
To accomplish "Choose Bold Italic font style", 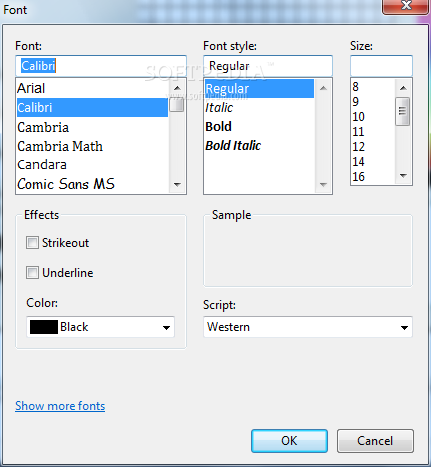I will click(x=233, y=145).
